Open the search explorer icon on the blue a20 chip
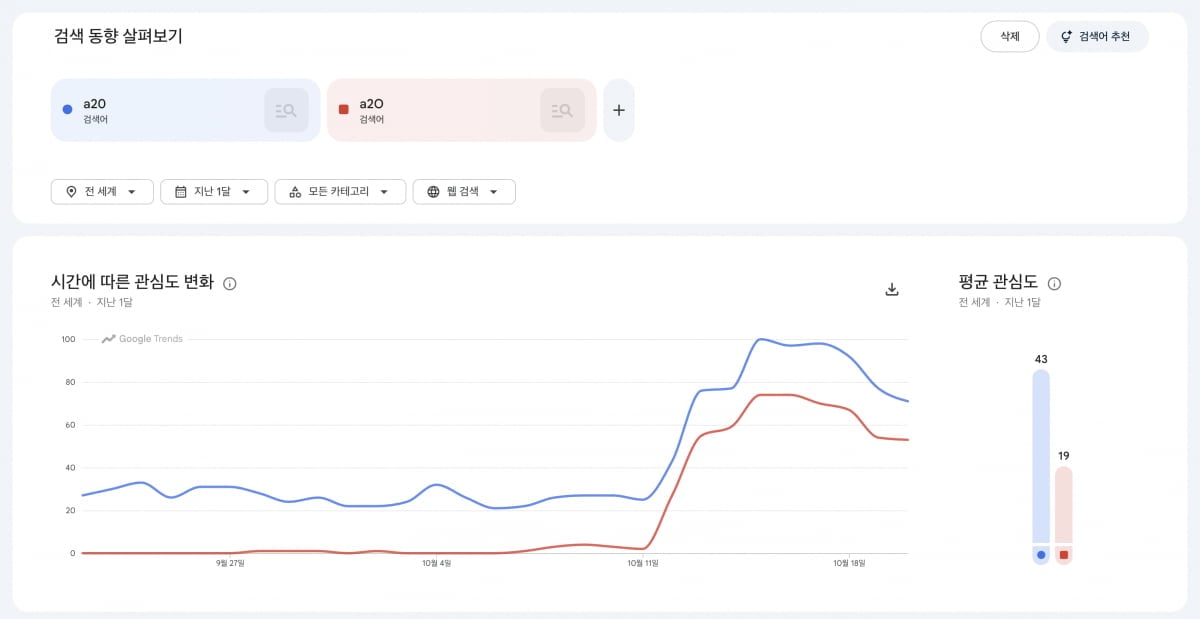This screenshot has height=619, width=1200. (286, 110)
